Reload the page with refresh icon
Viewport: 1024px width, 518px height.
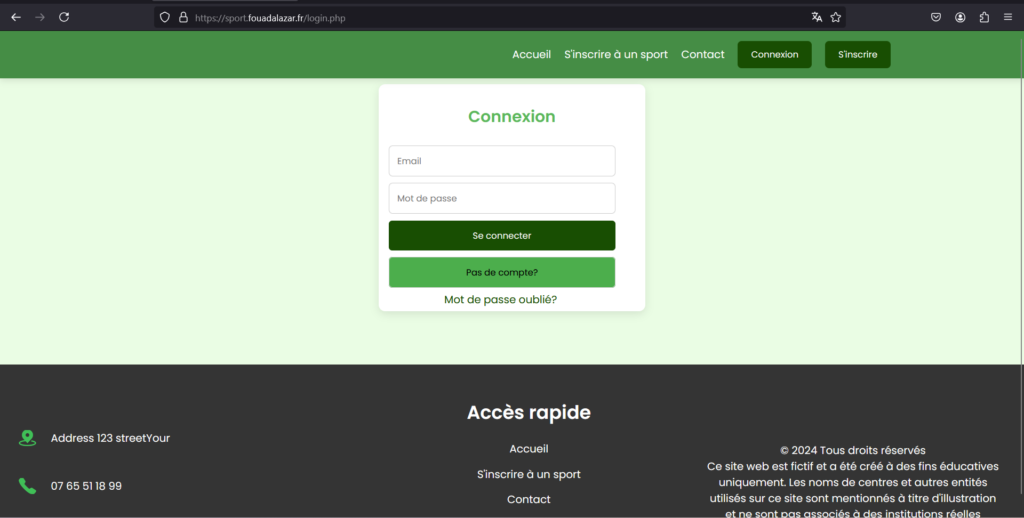coord(64,17)
